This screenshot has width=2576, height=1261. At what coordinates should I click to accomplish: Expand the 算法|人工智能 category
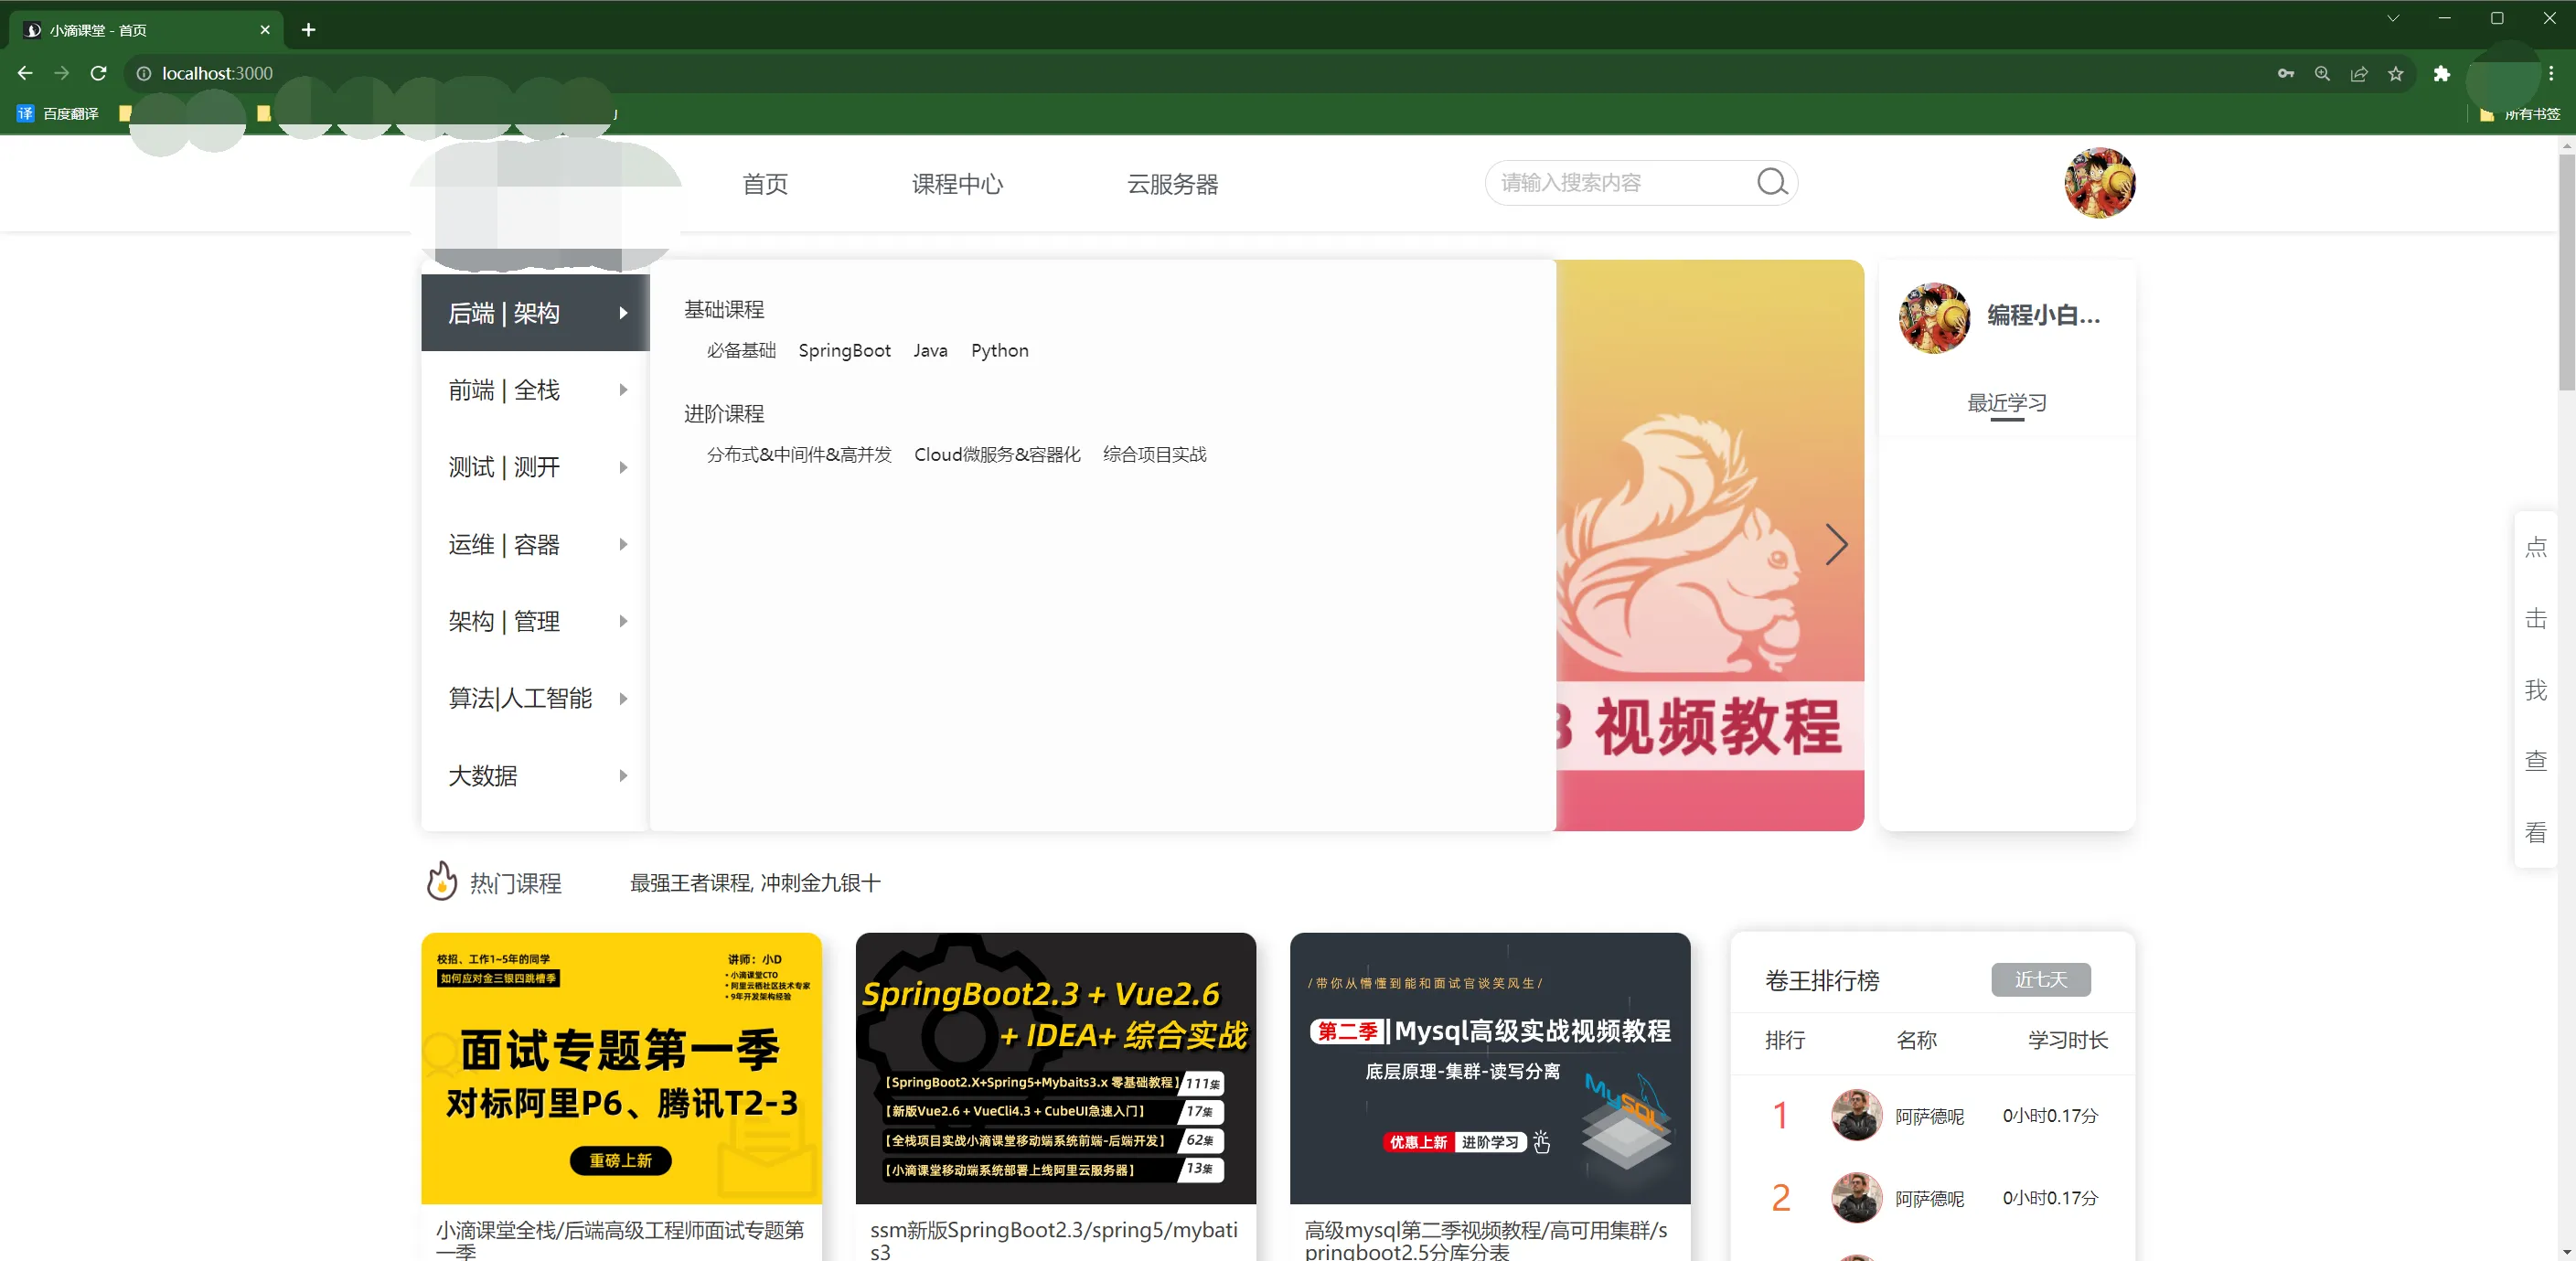point(535,698)
